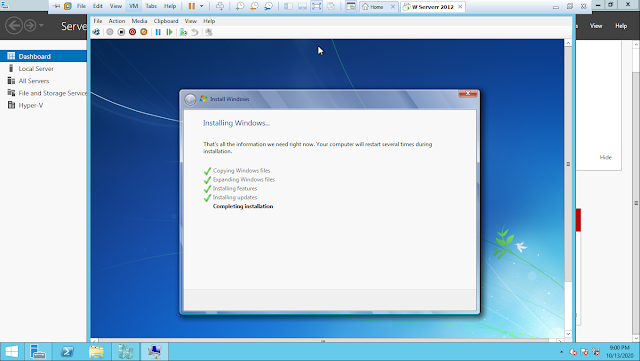Screen dimensions: 640x361
Task: Click the VMware revert to snapshot icon
Action: pos(254,6)
